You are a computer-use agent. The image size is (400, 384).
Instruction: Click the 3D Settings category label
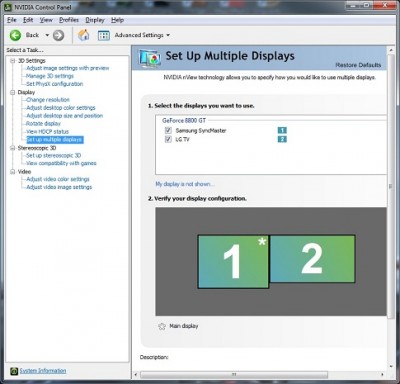click(32, 61)
